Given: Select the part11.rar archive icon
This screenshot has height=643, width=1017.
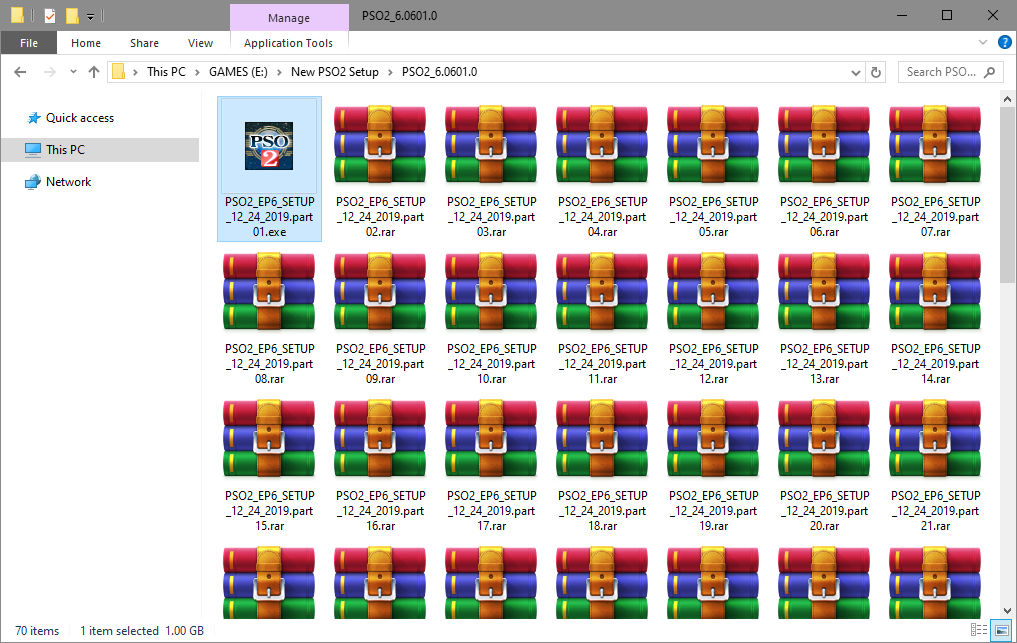Looking at the screenshot, I should coord(602,292).
